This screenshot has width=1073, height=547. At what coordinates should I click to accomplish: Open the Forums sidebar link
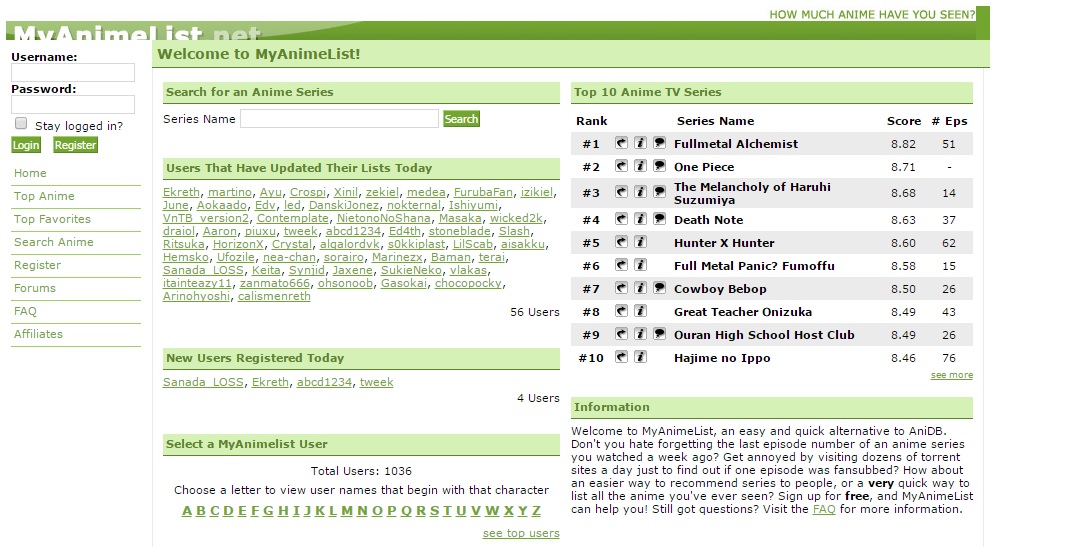(x=34, y=288)
